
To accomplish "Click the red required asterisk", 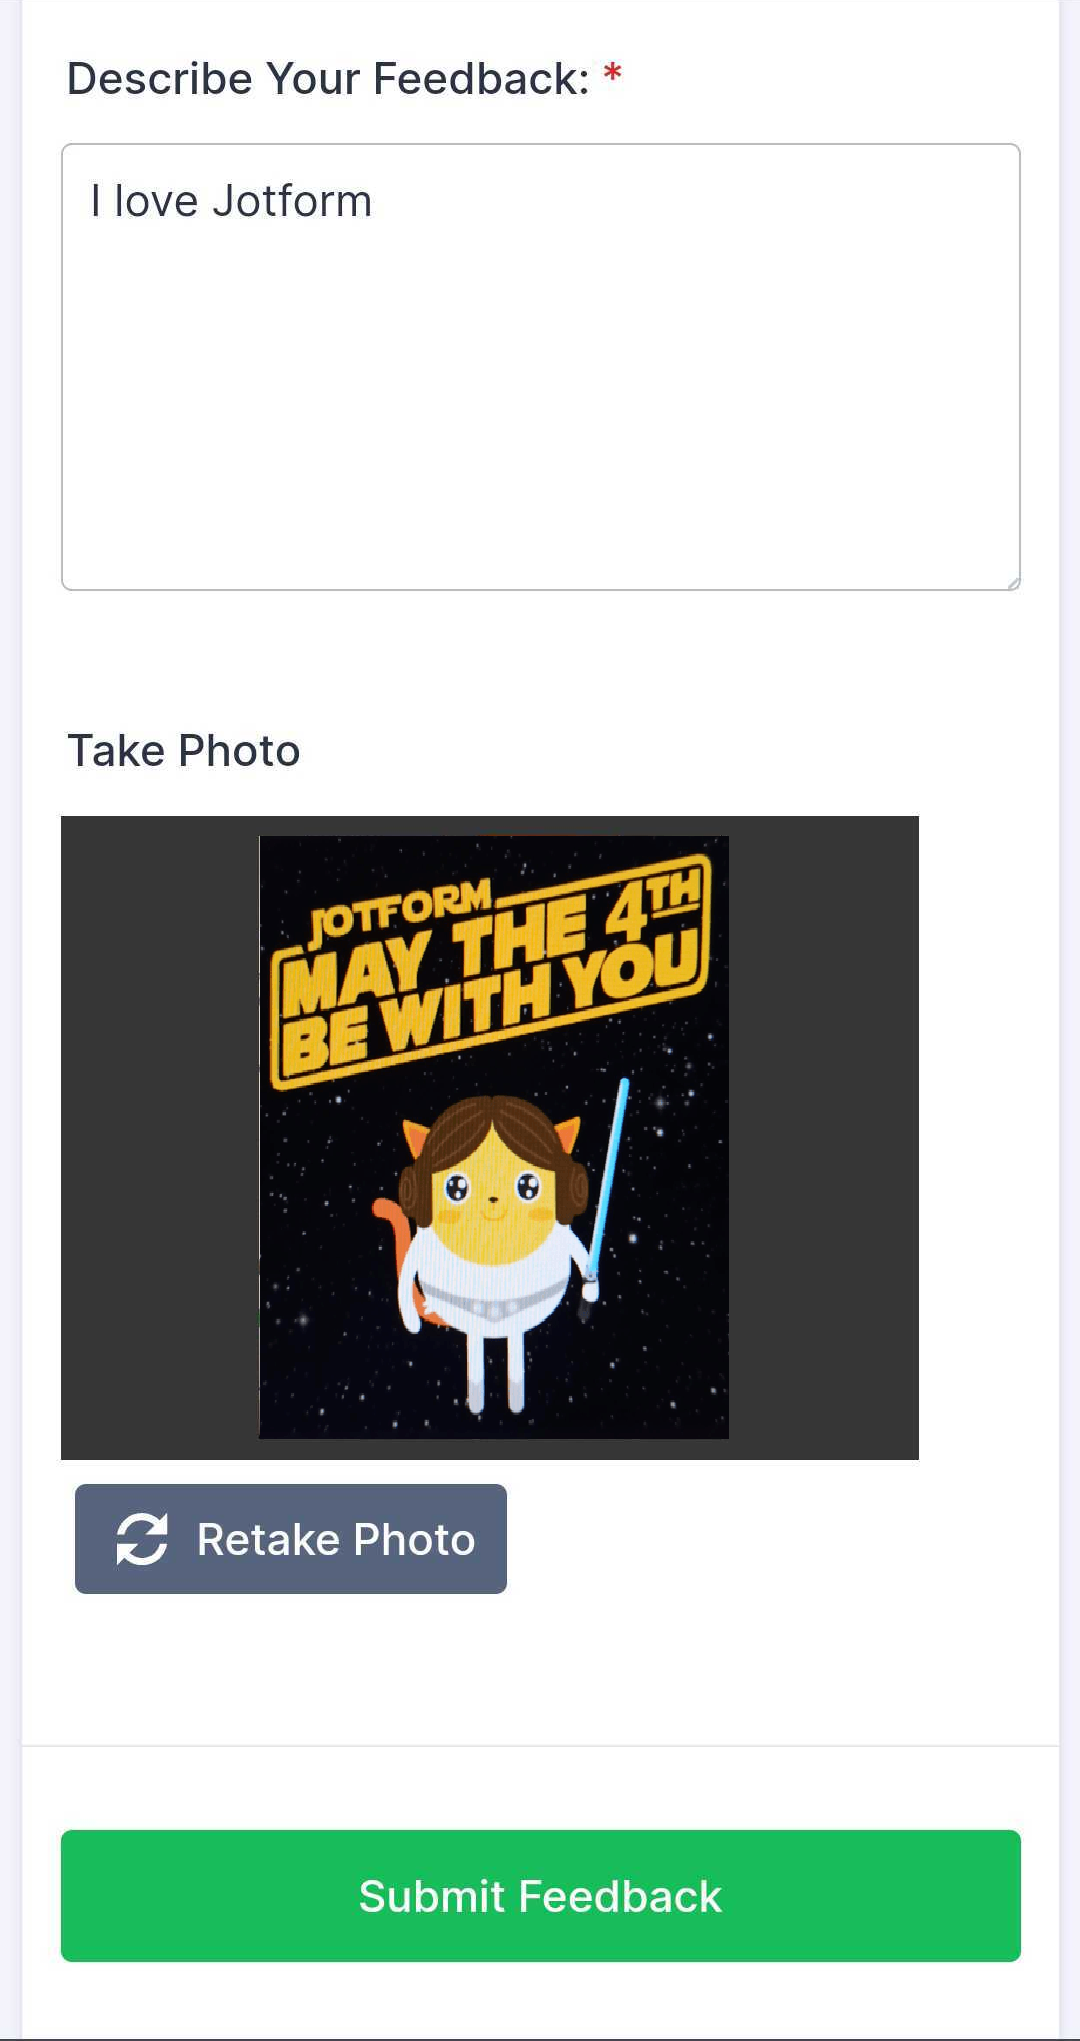I will click(612, 73).
